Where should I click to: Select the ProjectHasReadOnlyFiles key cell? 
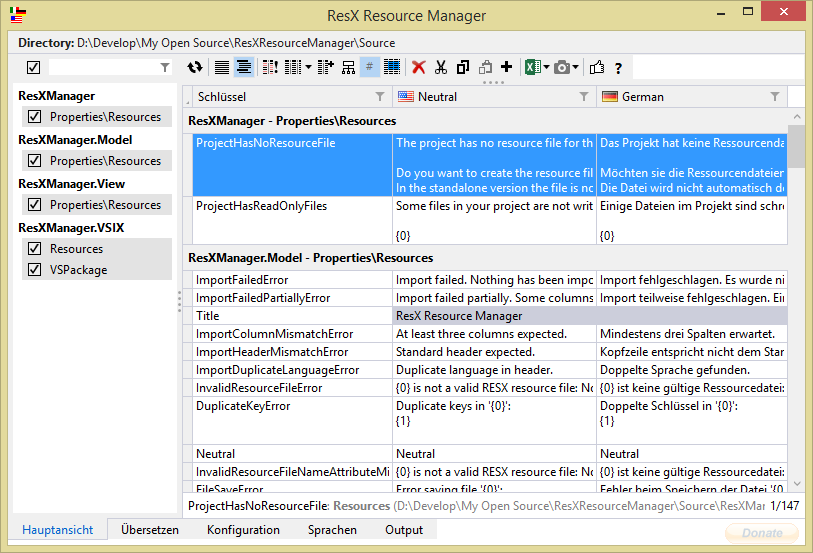coord(292,220)
